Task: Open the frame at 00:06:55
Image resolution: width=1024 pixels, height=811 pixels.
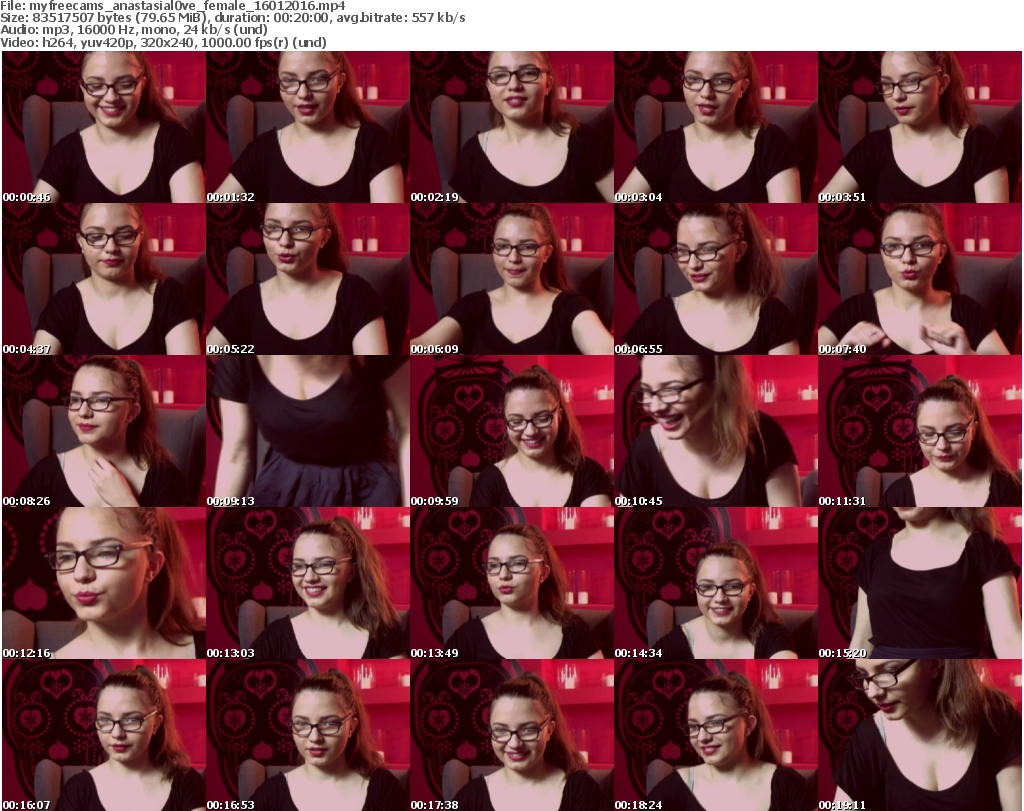Action: (715, 279)
